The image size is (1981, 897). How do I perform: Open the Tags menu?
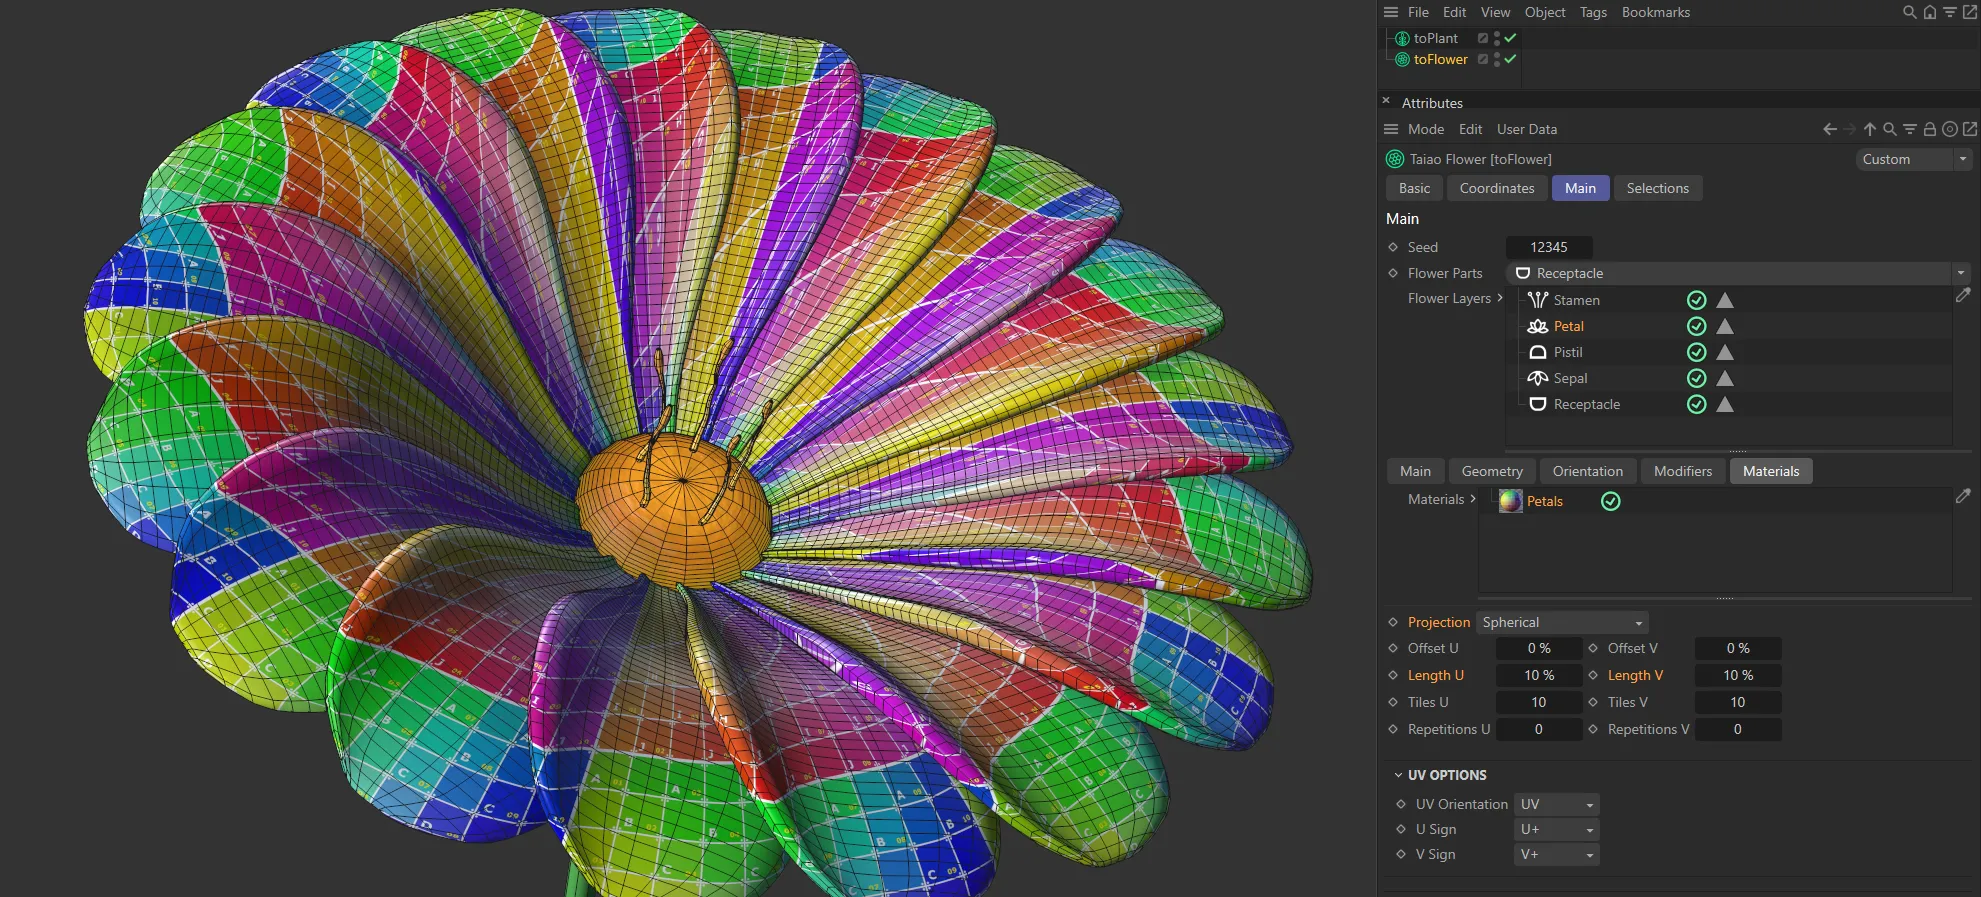point(1593,12)
